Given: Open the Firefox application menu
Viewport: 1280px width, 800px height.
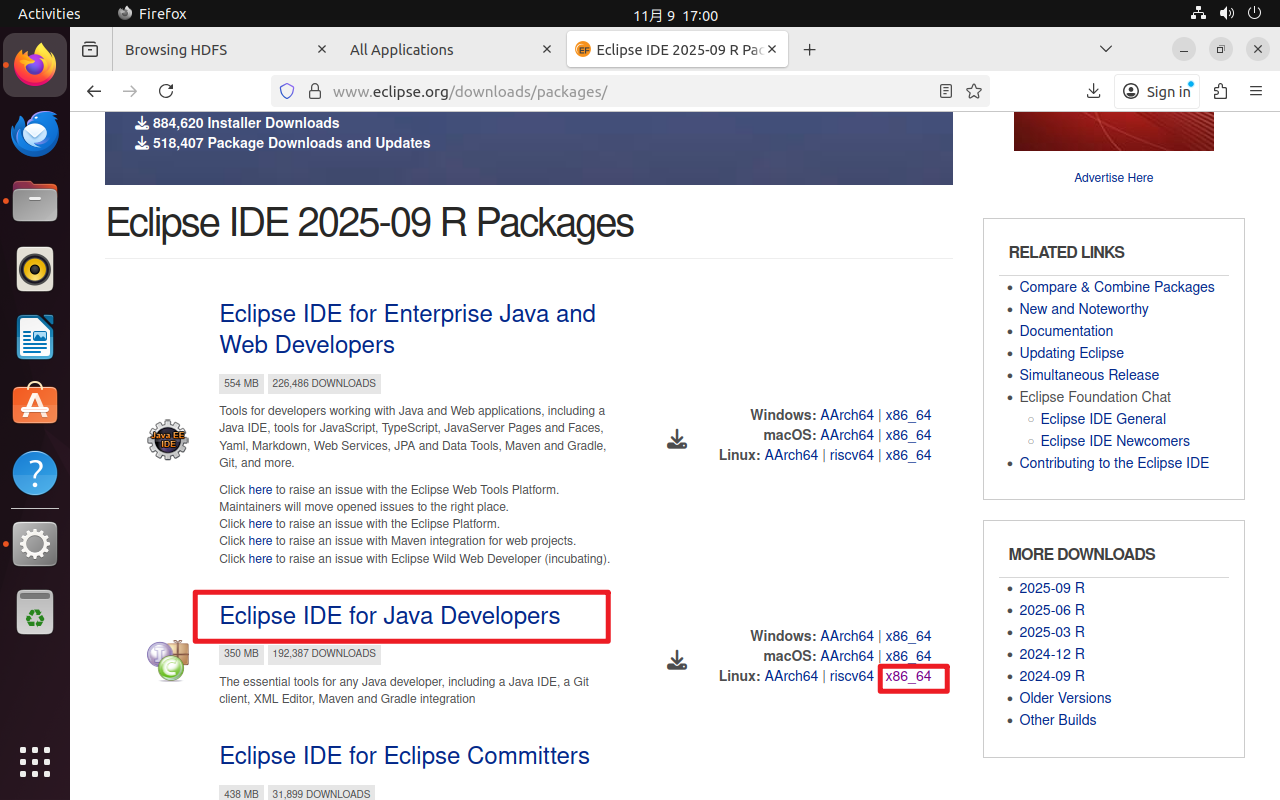Looking at the screenshot, I should [x=1256, y=91].
